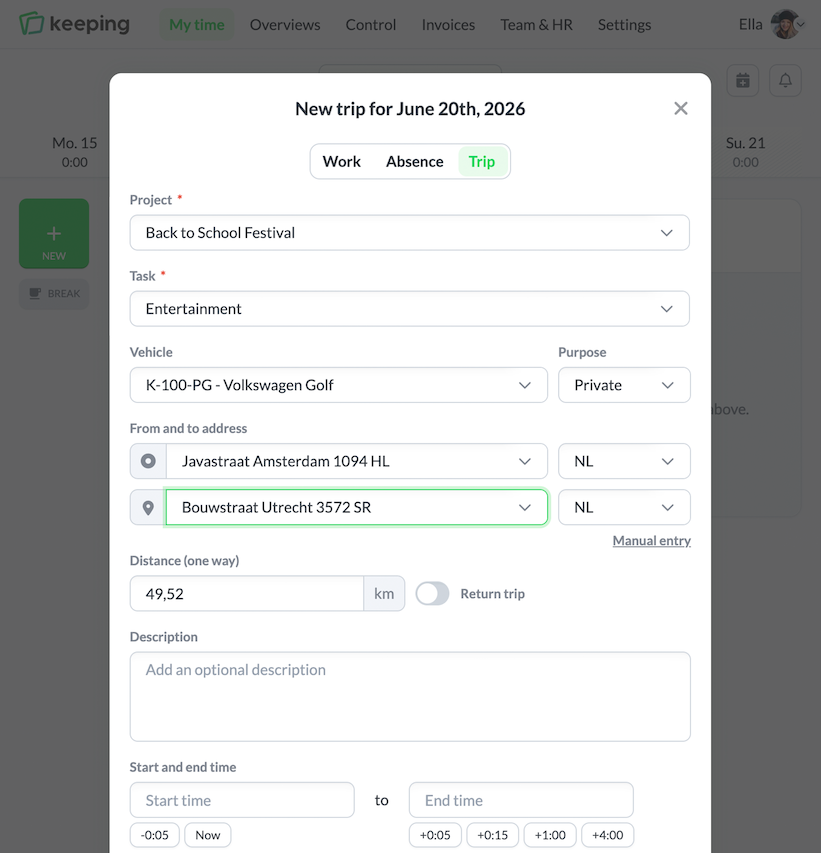This screenshot has height=853, width=821.
Task: Click the destination pin icon
Action: [x=148, y=507]
